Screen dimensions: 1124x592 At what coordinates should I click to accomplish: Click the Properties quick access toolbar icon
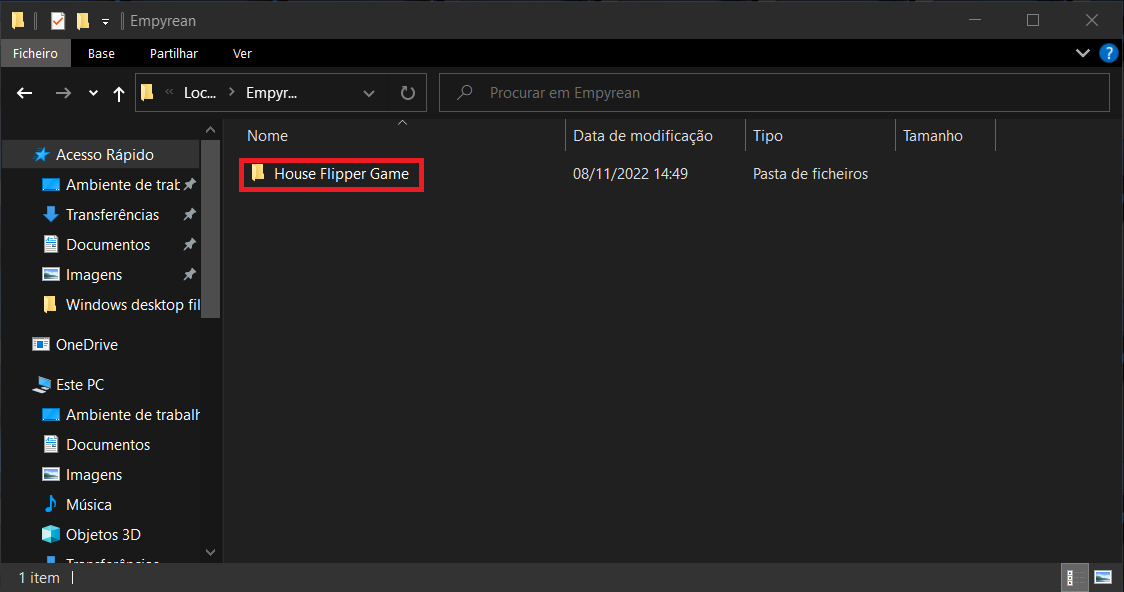pyautogui.click(x=58, y=20)
